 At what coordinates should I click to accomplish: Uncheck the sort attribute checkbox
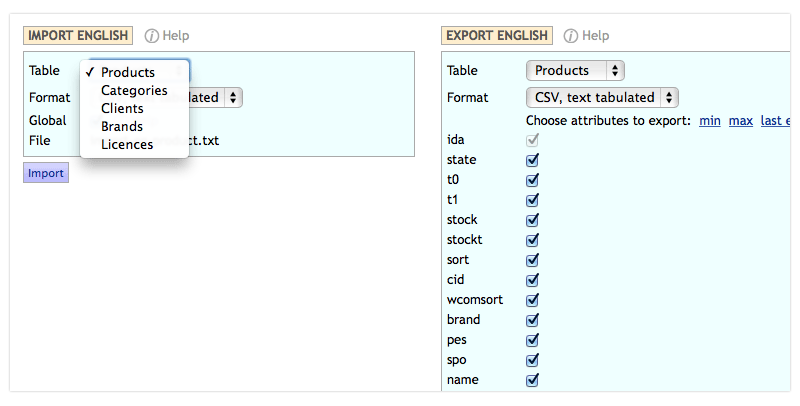pos(532,260)
